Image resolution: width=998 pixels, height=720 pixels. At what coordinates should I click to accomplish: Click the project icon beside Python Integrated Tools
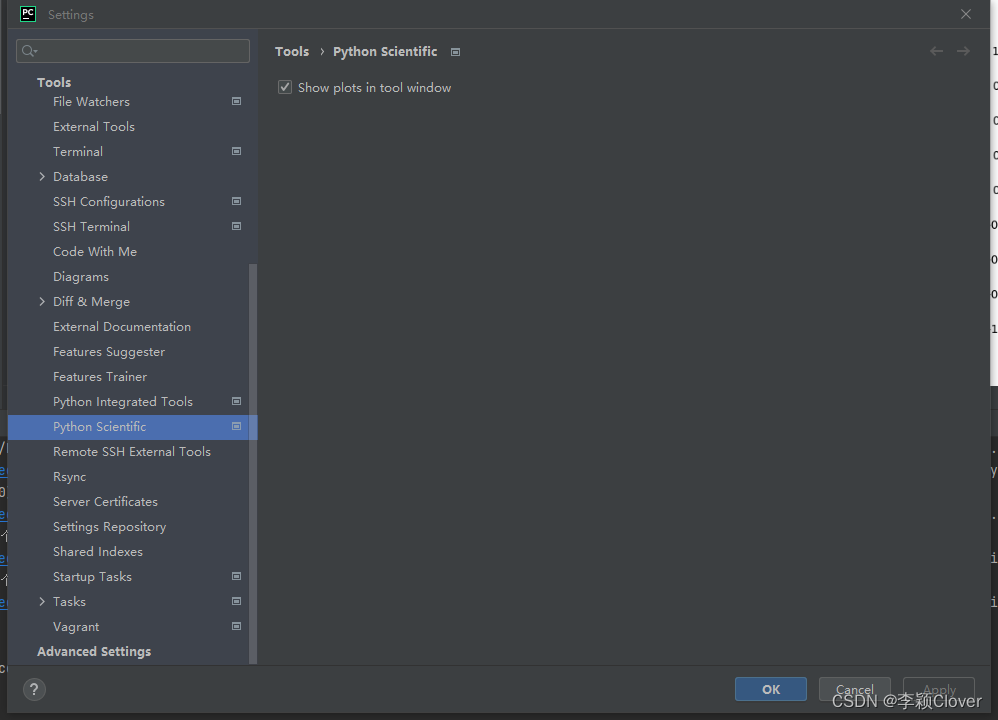(x=236, y=402)
